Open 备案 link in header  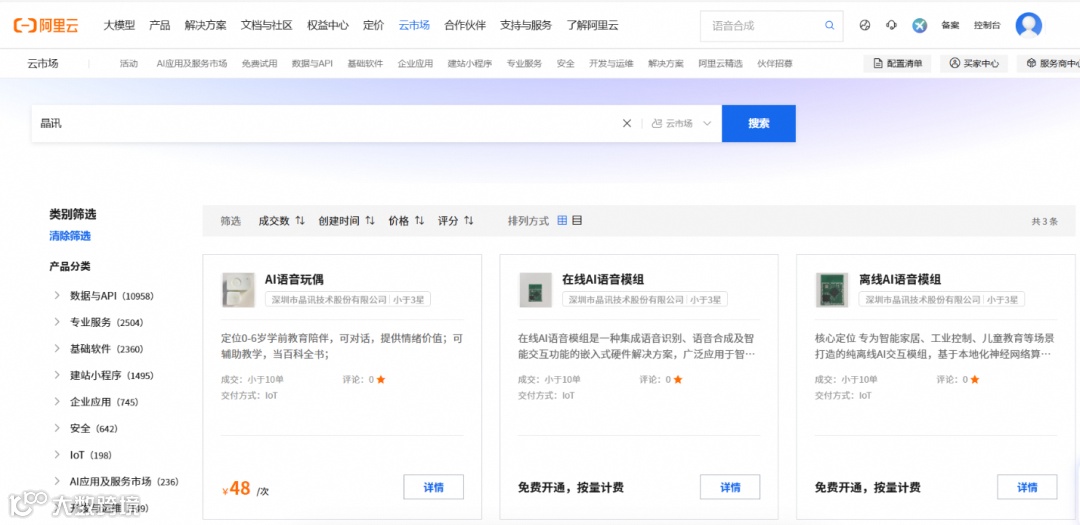[950, 25]
